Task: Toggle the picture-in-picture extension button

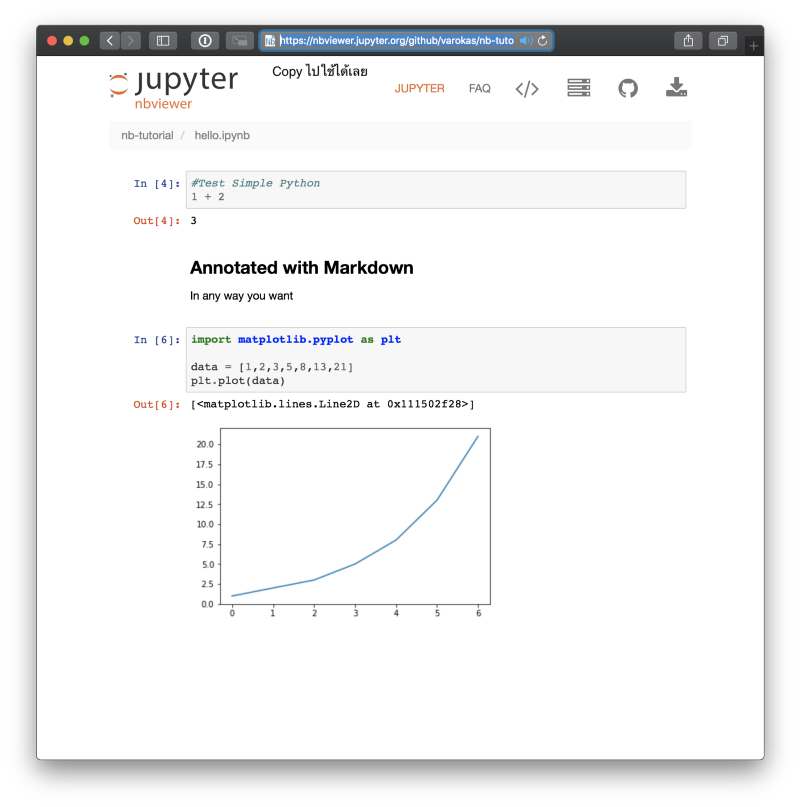Action: click(x=239, y=41)
